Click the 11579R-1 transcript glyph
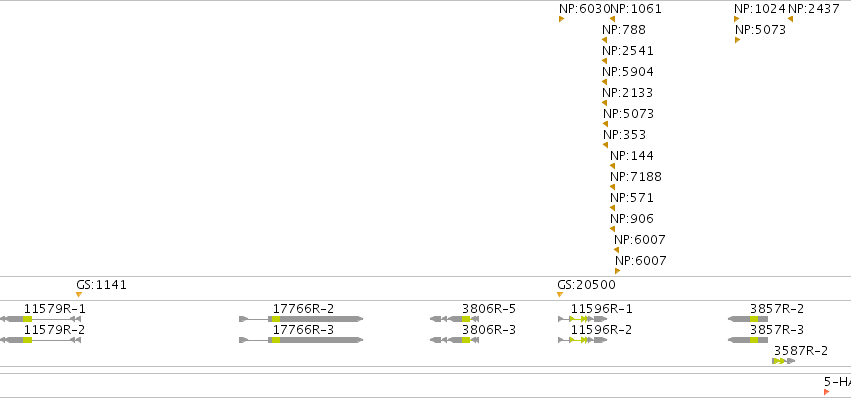Image resolution: width=851 pixels, height=398 pixels. pos(40,319)
